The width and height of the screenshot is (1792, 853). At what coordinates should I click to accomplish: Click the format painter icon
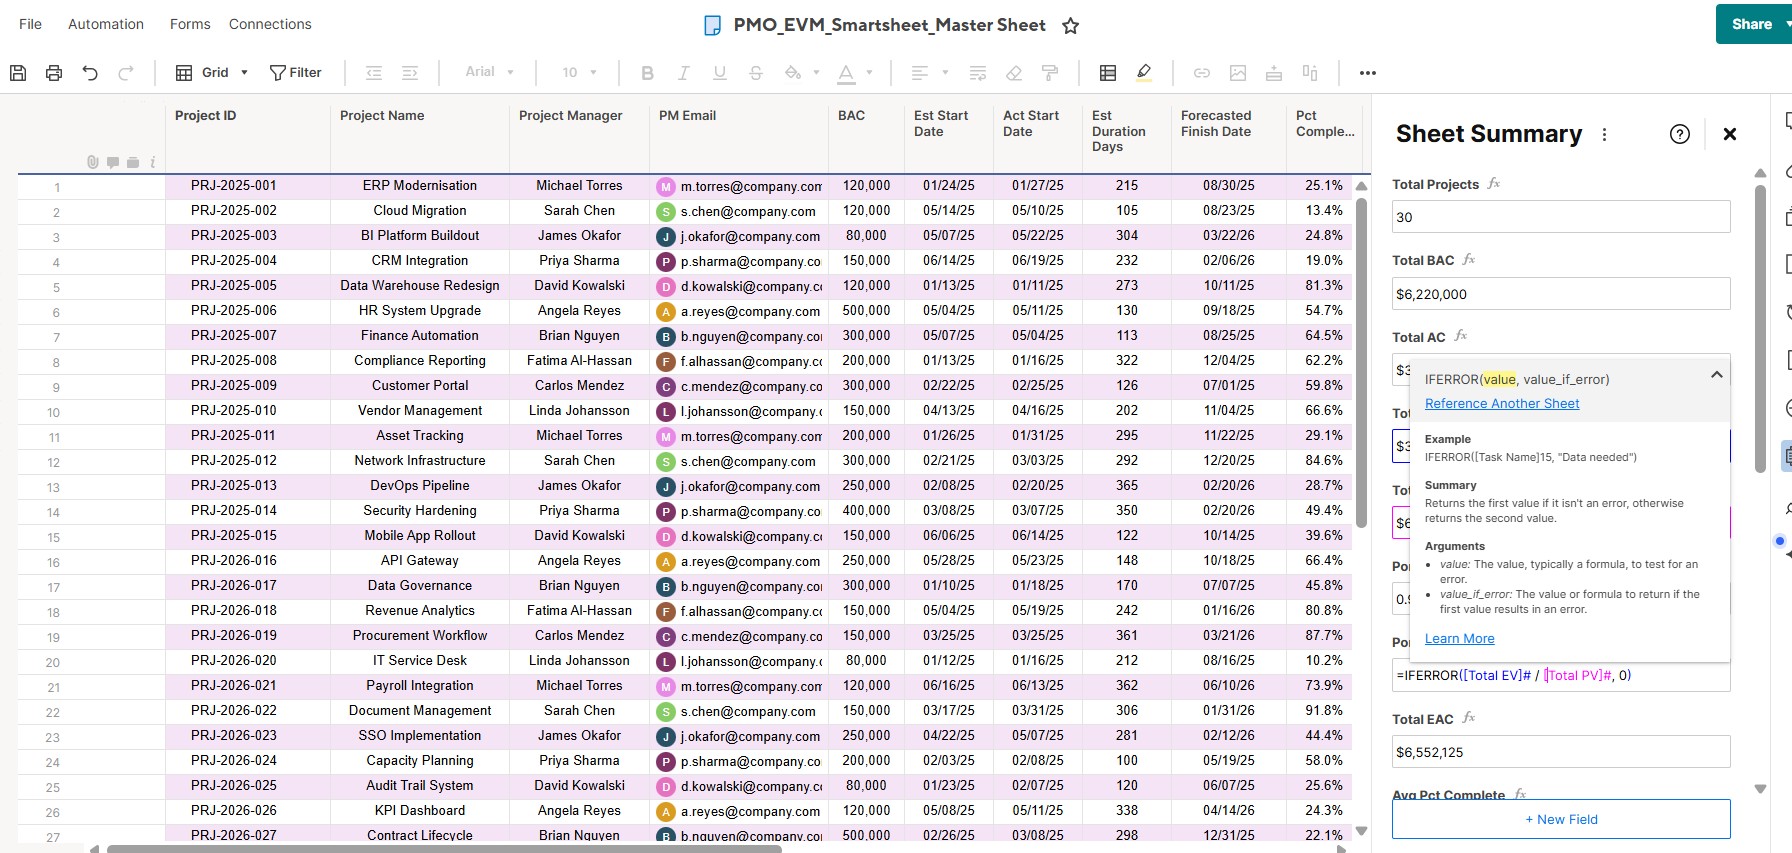(x=1050, y=73)
